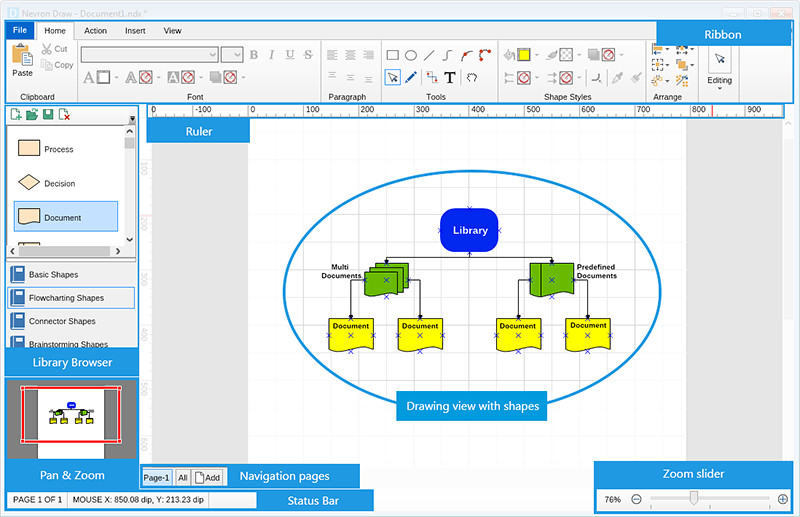Toggle Underline formatting
Image resolution: width=800 pixels, height=517 pixels.
[290, 55]
